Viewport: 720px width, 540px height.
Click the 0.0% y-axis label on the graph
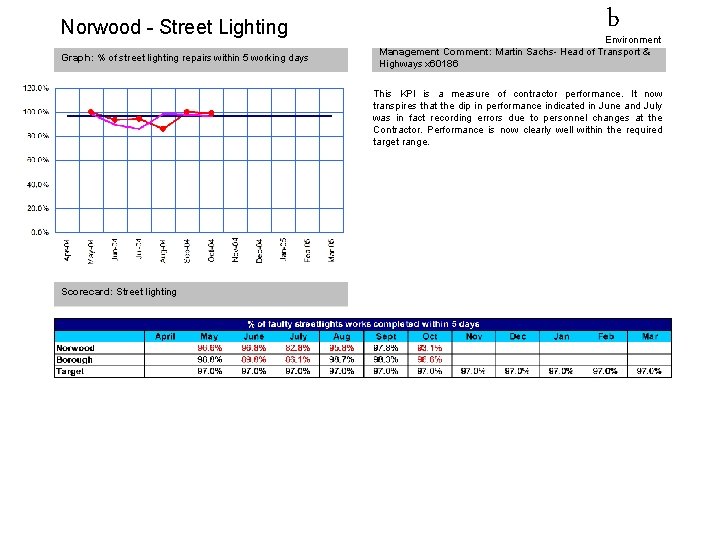[39, 232]
